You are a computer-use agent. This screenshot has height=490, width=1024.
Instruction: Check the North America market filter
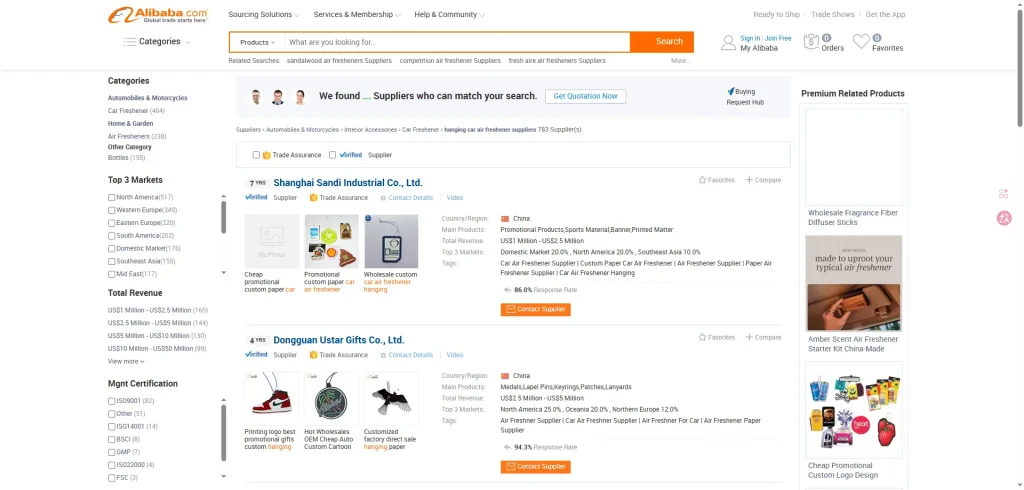click(x=112, y=197)
